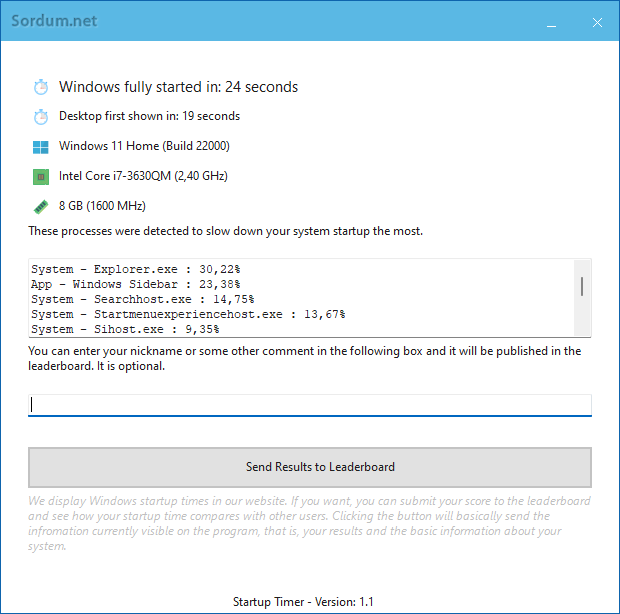Image resolution: width=620 pixels, height=614 pixels.
Task: Click the 'Sordum.net' title text
Action: click(x=54, y=21)
